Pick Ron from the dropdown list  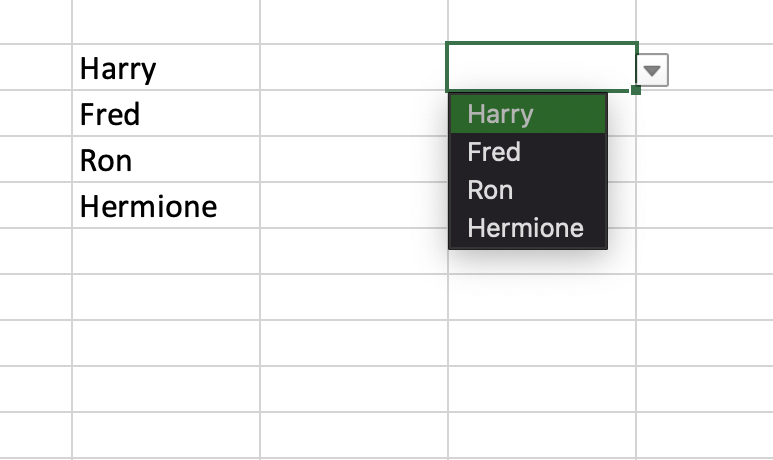tap(528, 190)
